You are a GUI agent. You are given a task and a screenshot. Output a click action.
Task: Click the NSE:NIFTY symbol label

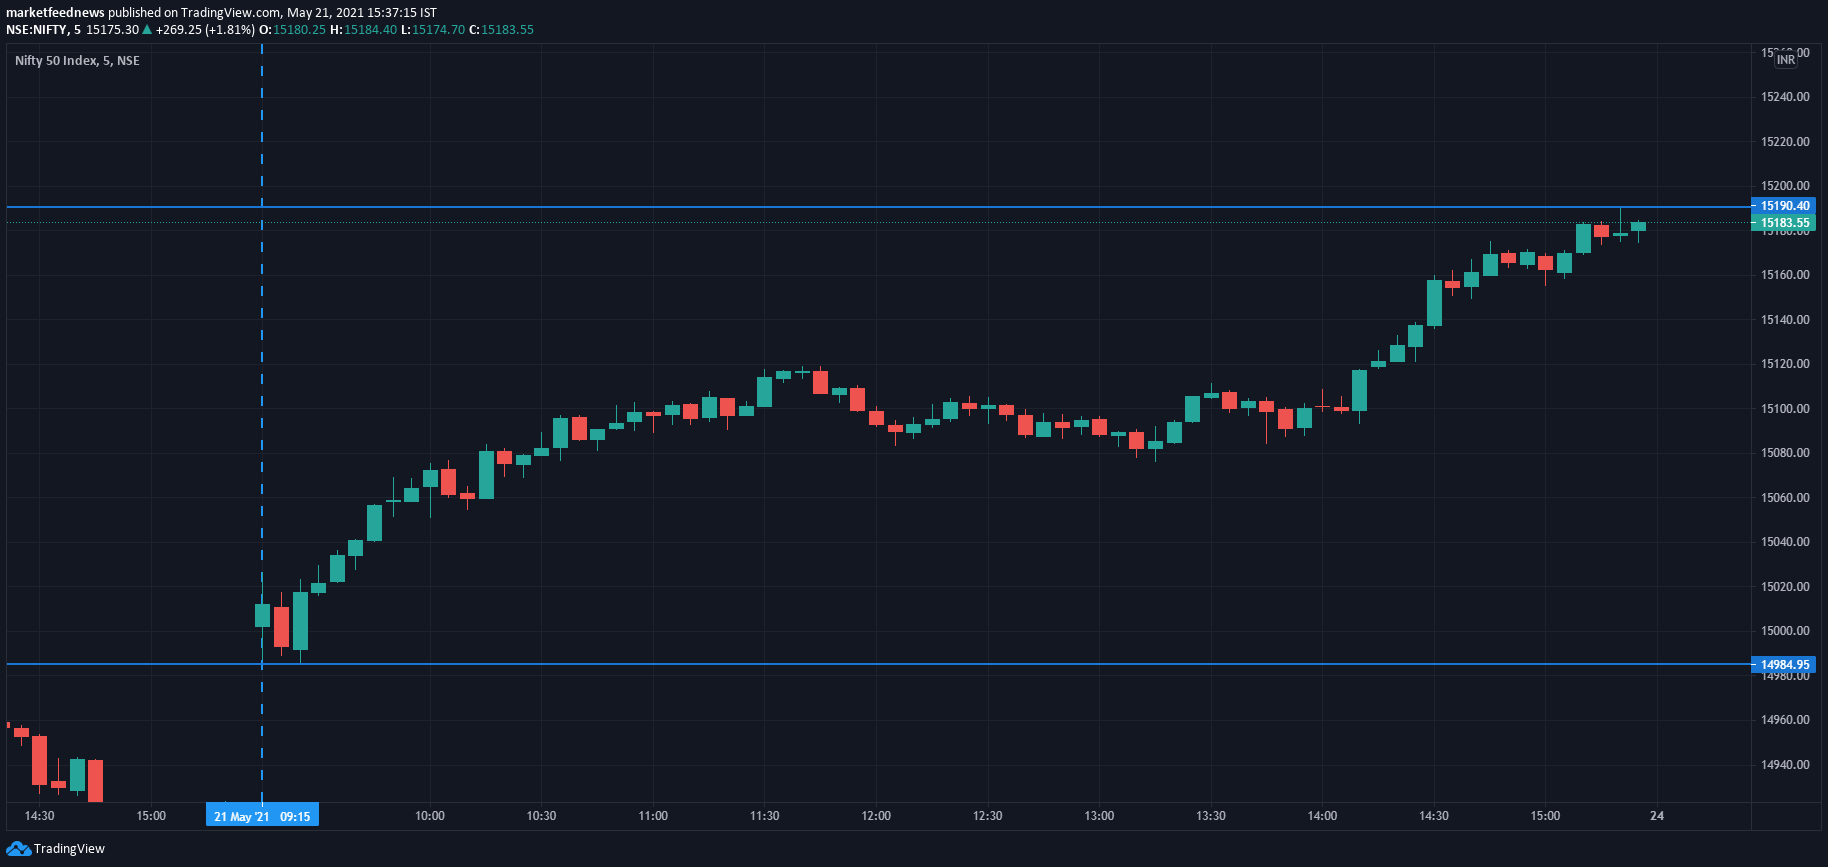pos(36,30)
